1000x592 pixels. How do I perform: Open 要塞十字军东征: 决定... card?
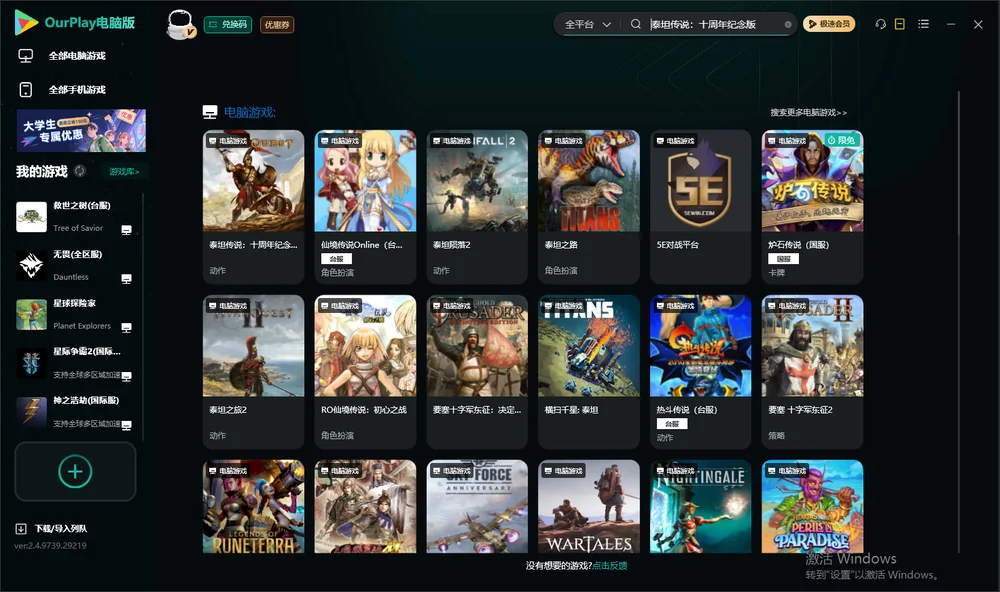point(477,371)
